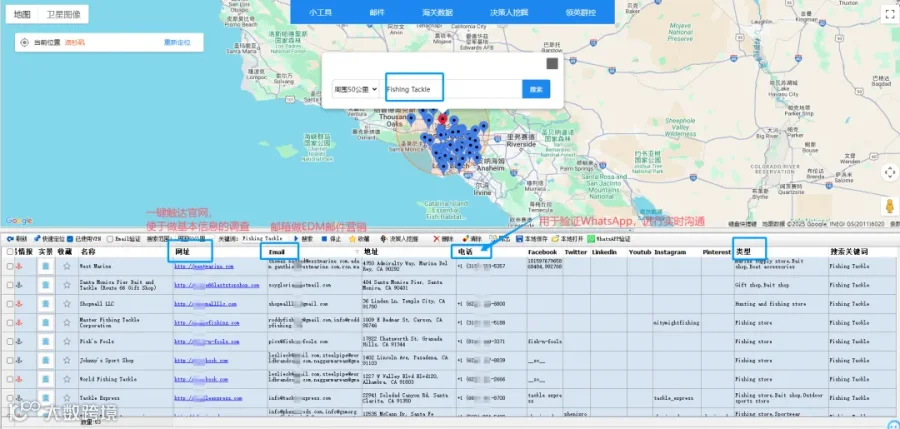Open the 搜索范围 dropdown in grid toolbar
Image resolution: width=900 pixels, height=429 pixels.
194,238
